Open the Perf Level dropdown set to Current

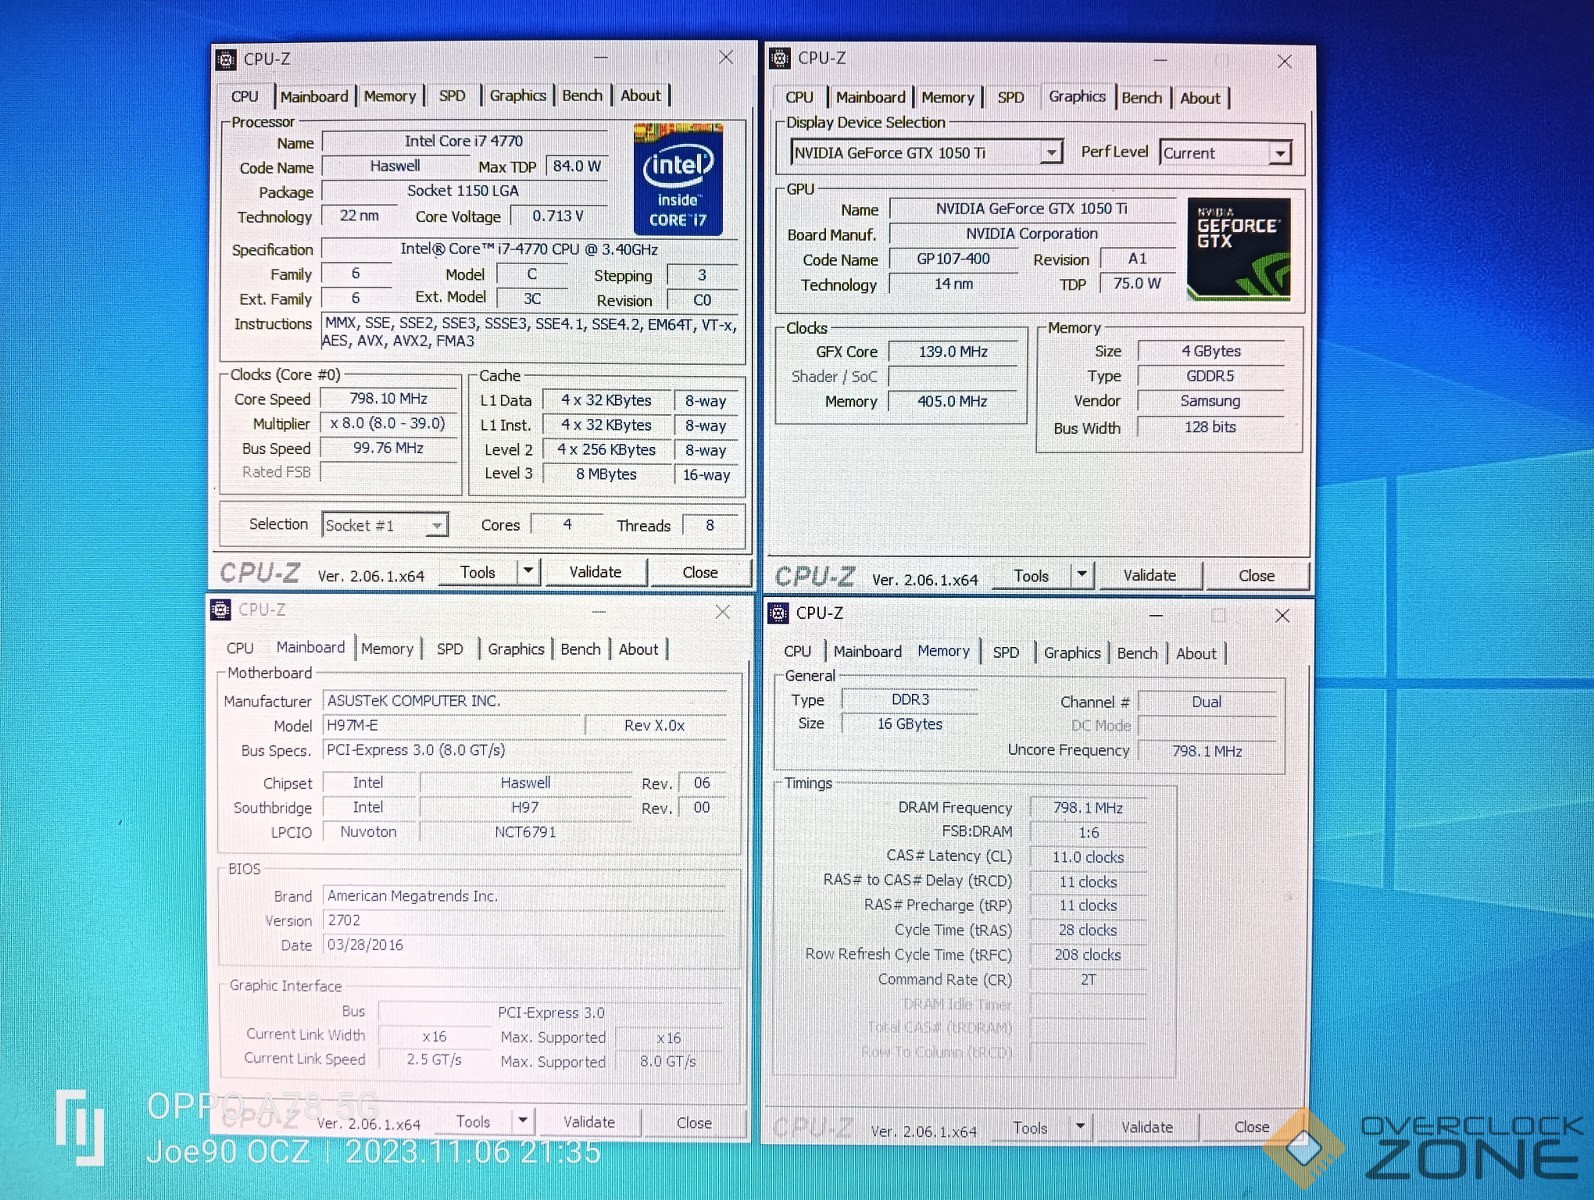tap(1280, 153)
